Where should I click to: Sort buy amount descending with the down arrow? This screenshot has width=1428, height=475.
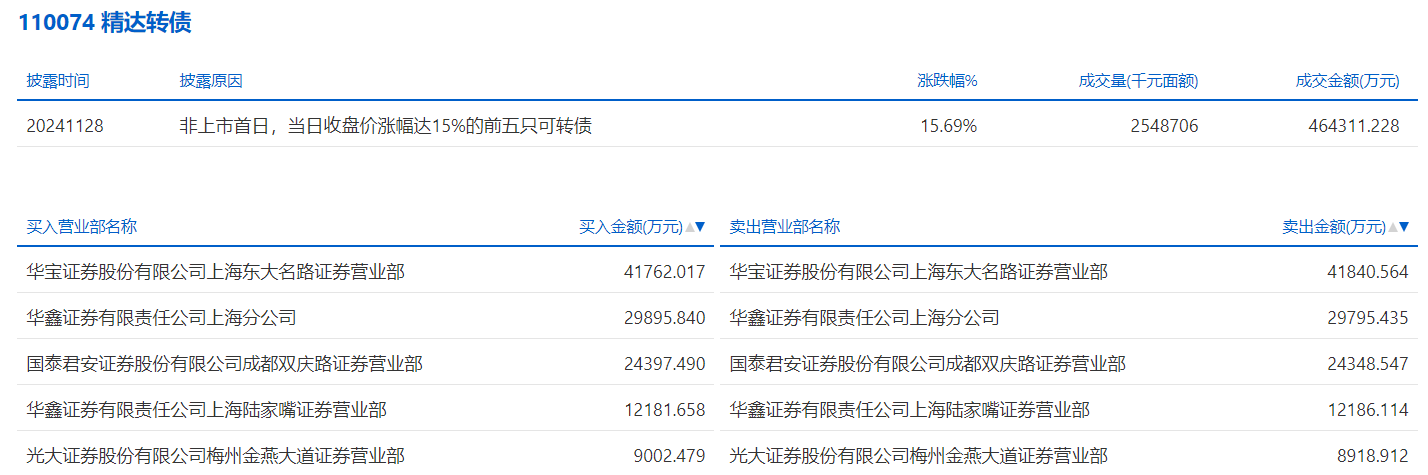point(701,227)
